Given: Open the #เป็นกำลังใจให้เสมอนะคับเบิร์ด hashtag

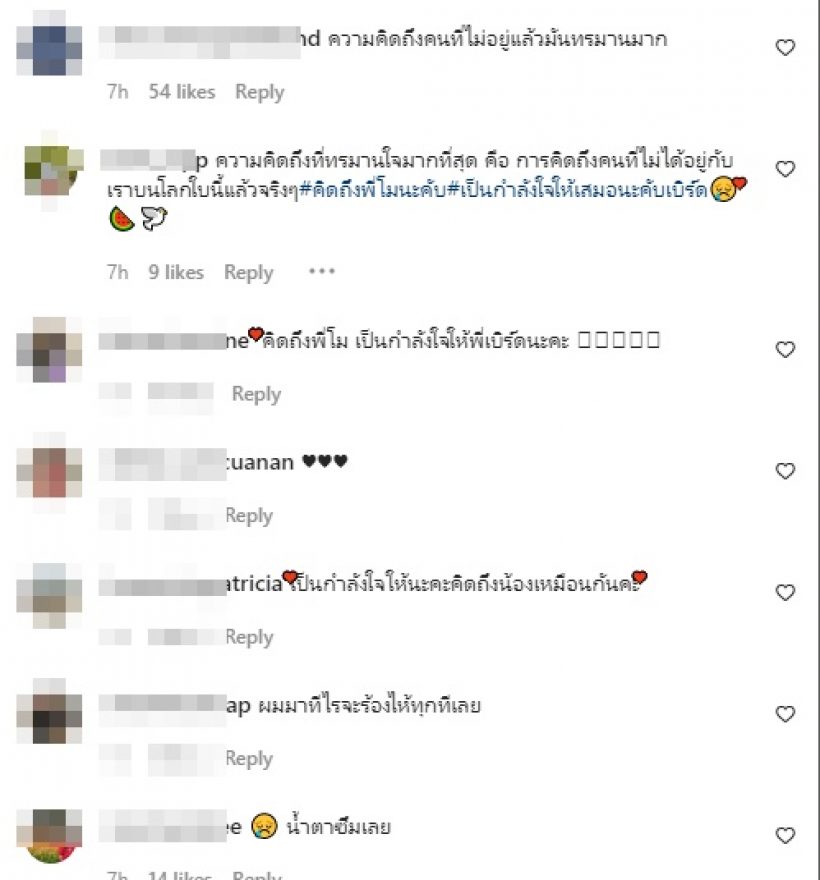Looking at the screenshot, I should tap(577, 190).
